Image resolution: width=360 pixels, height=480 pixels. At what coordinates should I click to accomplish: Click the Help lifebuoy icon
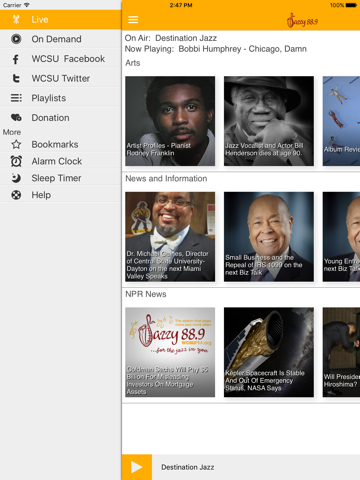16,195
